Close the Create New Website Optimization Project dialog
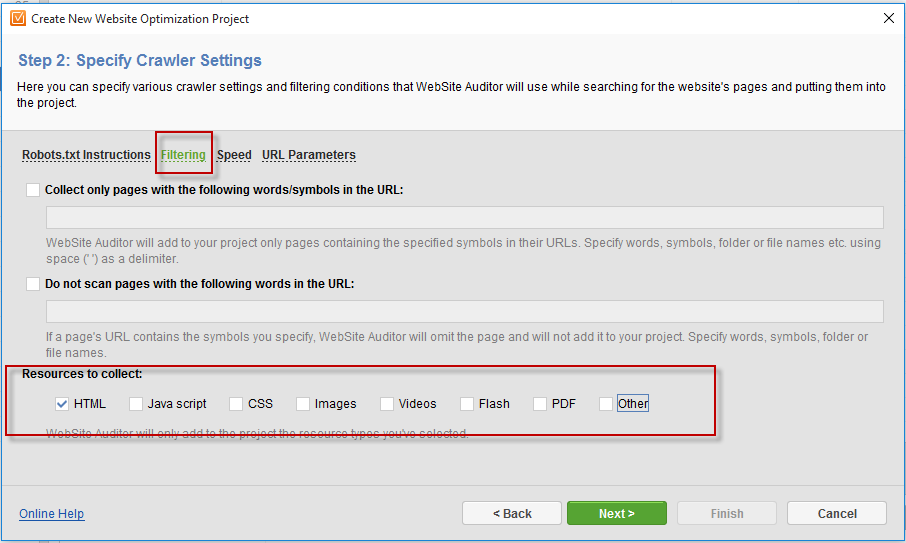The width and height of the screenshot is (906, 543). 889,18
